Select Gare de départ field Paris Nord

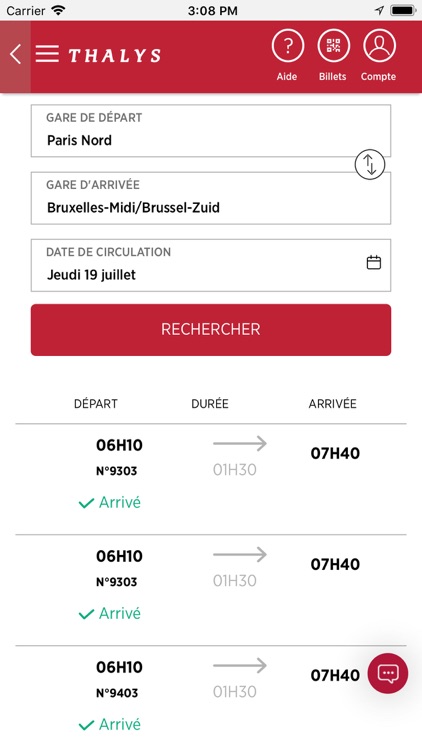(211, 131)
